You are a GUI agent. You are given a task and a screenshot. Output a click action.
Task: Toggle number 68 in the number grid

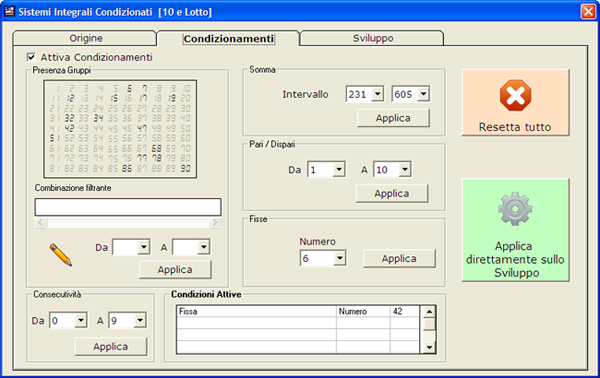tap(157, 148)
